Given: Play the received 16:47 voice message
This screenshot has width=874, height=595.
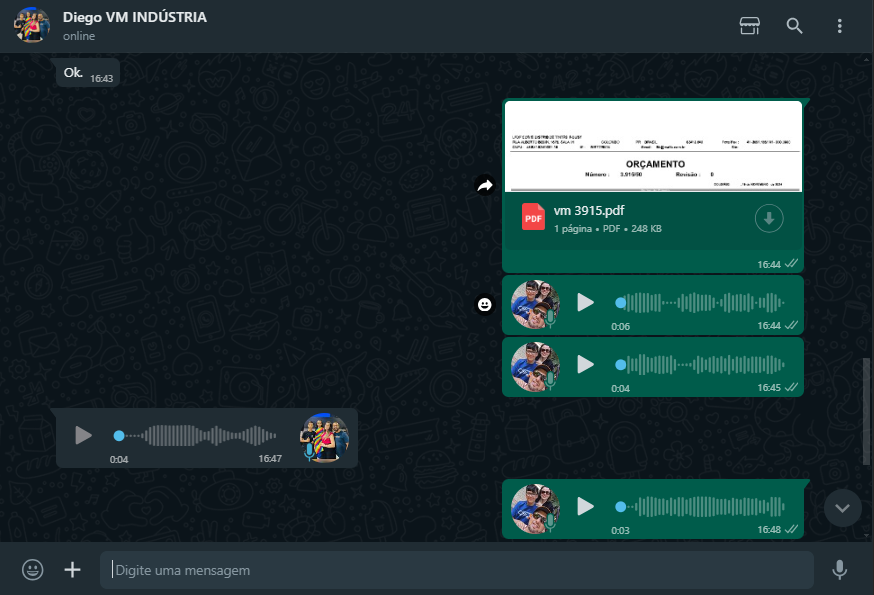Looking at the screenshot, I should [x=84, y=436].
